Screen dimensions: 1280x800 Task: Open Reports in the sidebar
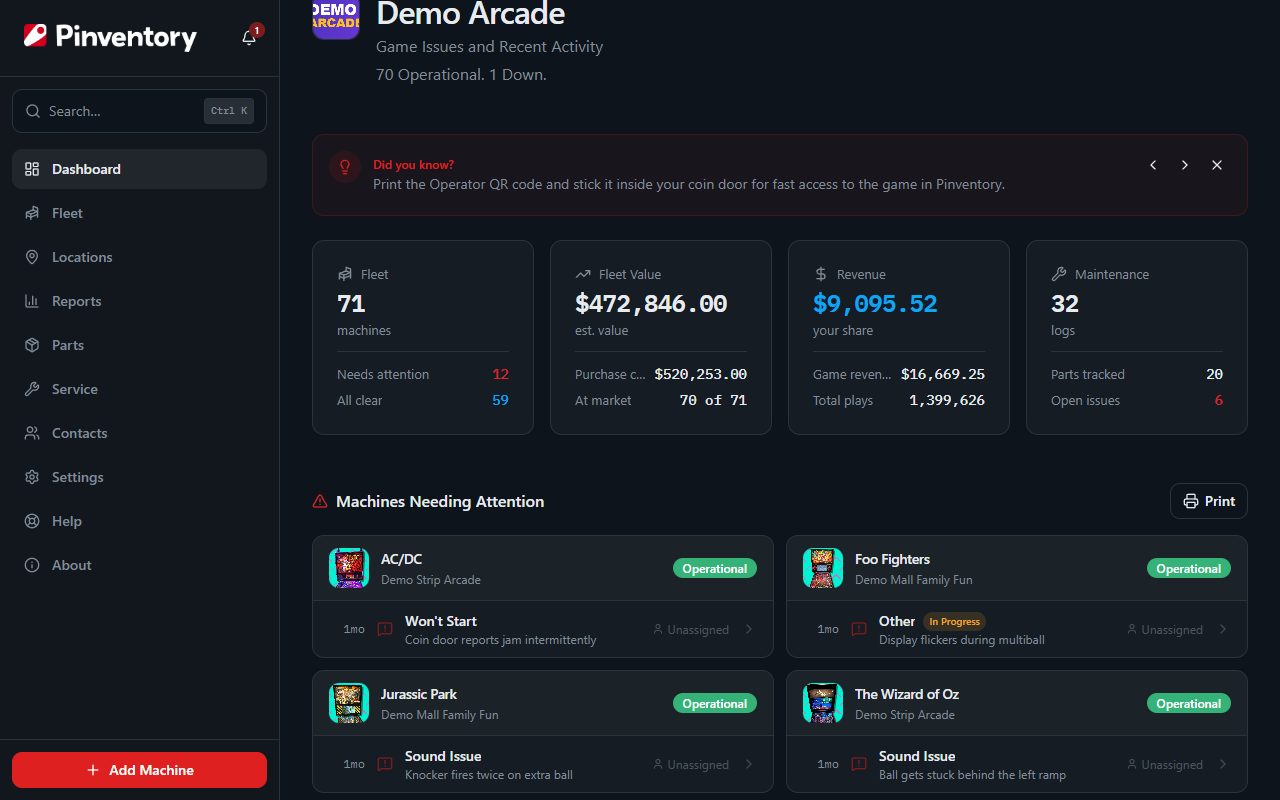pyautogui.click(x=139, y=301)
